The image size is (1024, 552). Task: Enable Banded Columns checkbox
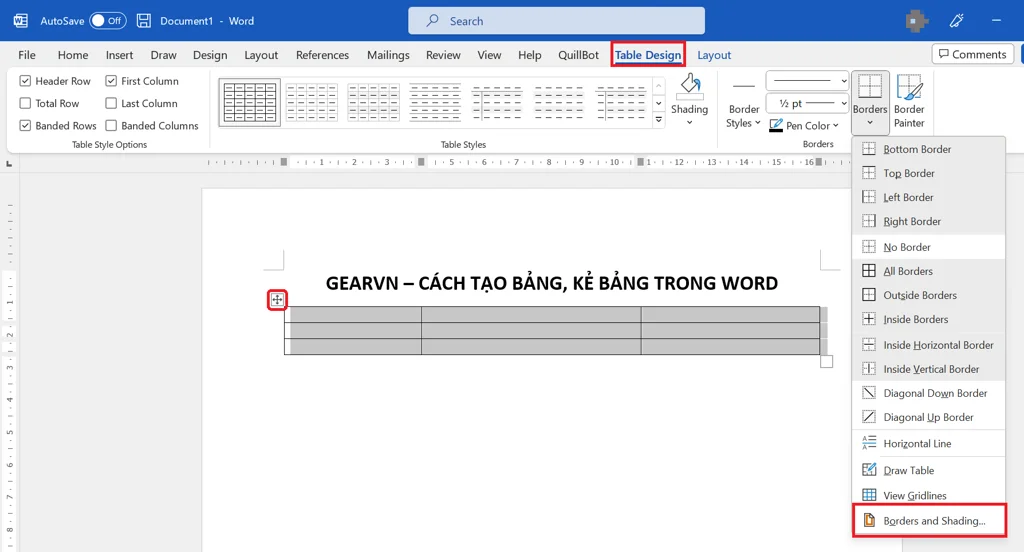coord(111,125)
